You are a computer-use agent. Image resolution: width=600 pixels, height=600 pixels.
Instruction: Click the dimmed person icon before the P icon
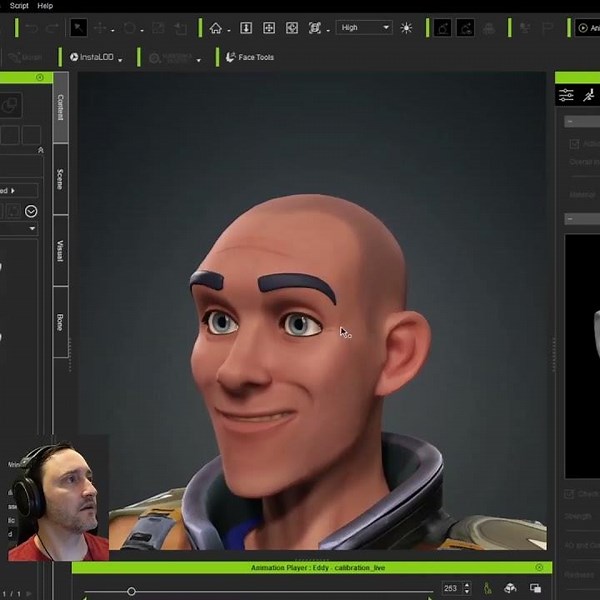pyautogui.click(x=525, y=28)
